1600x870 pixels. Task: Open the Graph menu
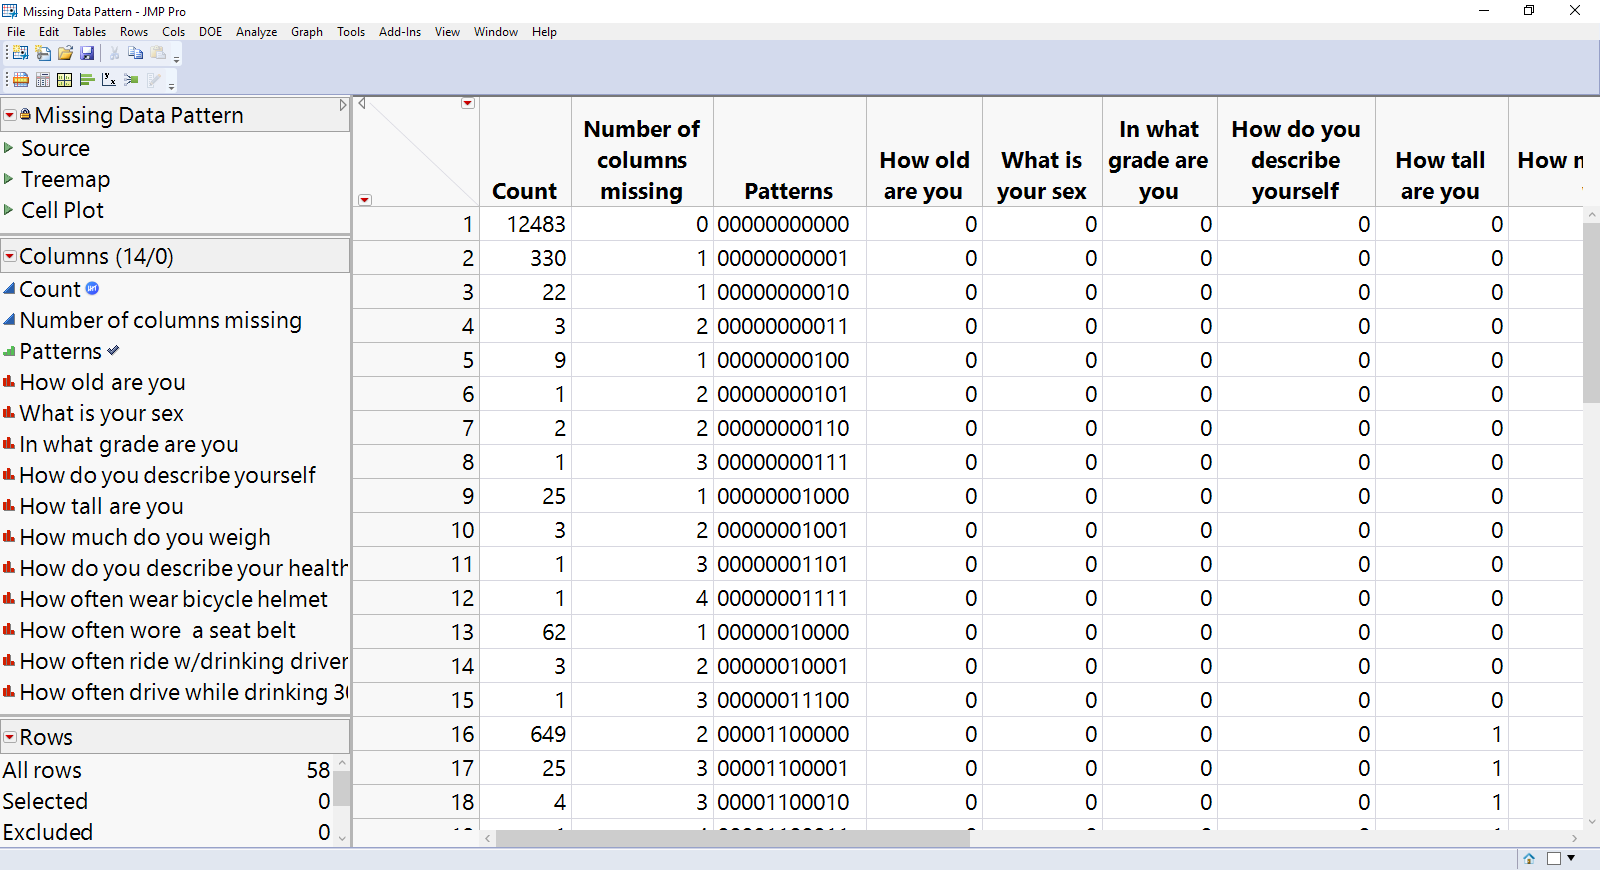click(306, 32)
